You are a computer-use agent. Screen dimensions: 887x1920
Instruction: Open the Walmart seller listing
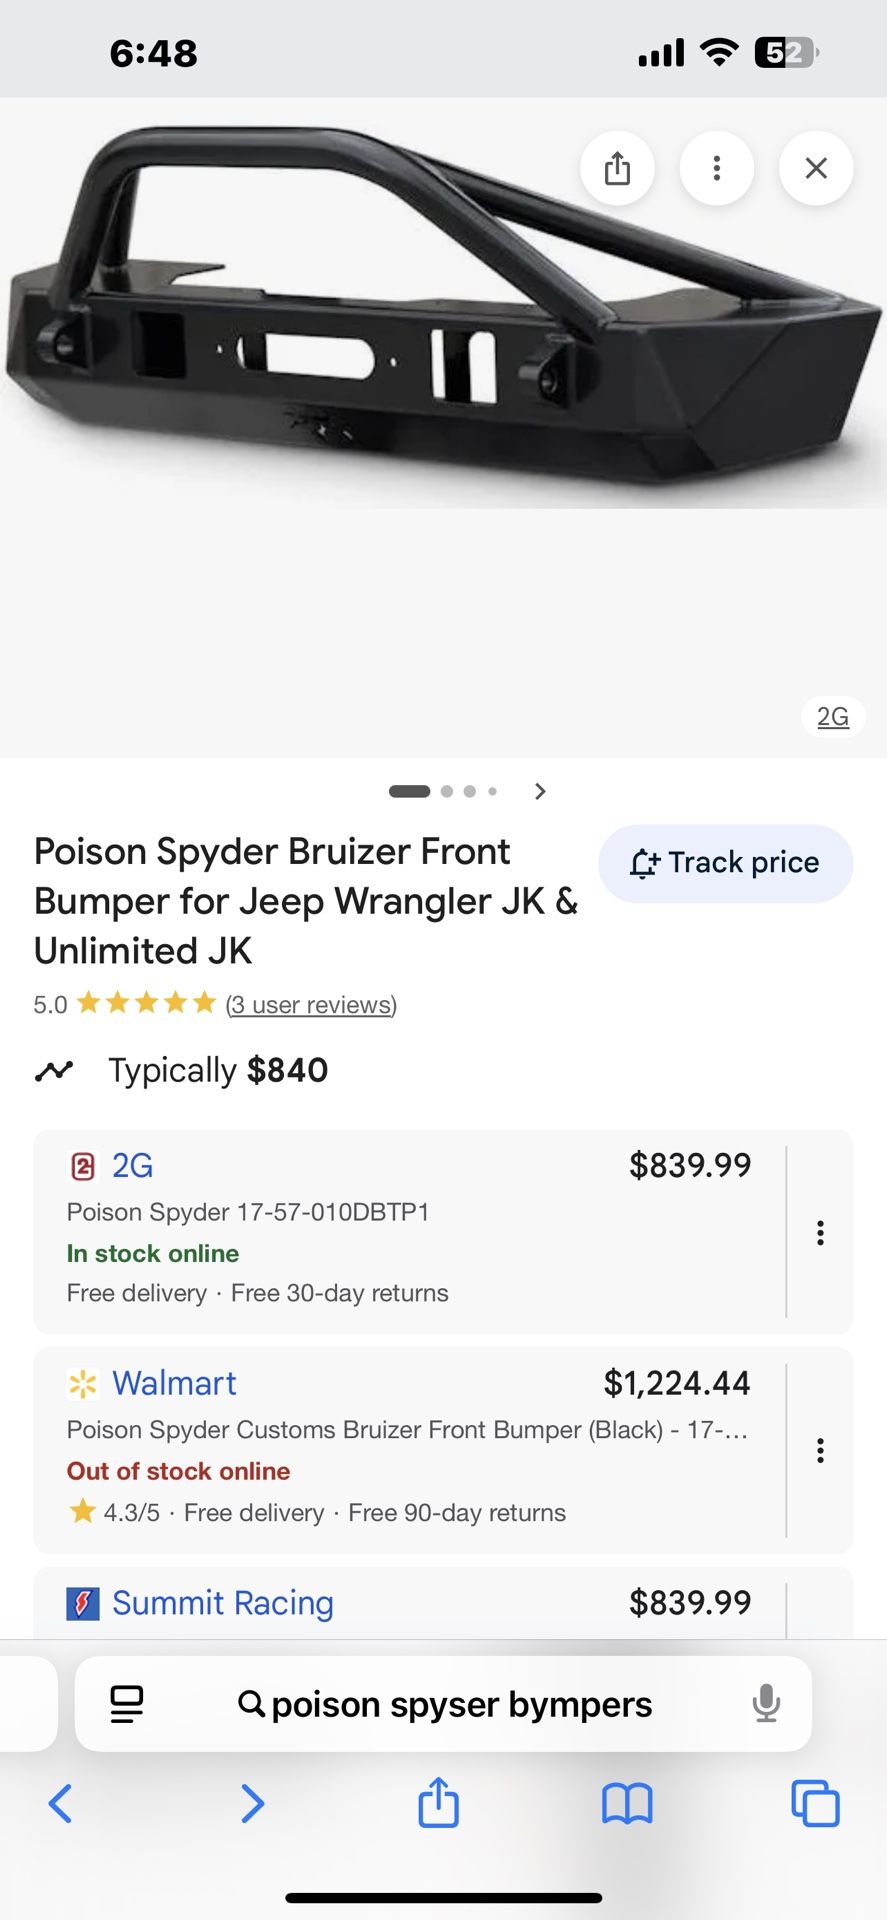coord(174,1383)
